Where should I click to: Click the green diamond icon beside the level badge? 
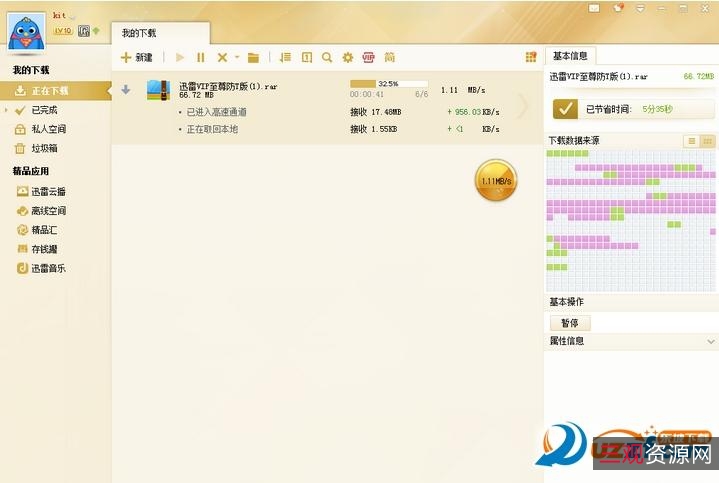[x=96, y=31]
